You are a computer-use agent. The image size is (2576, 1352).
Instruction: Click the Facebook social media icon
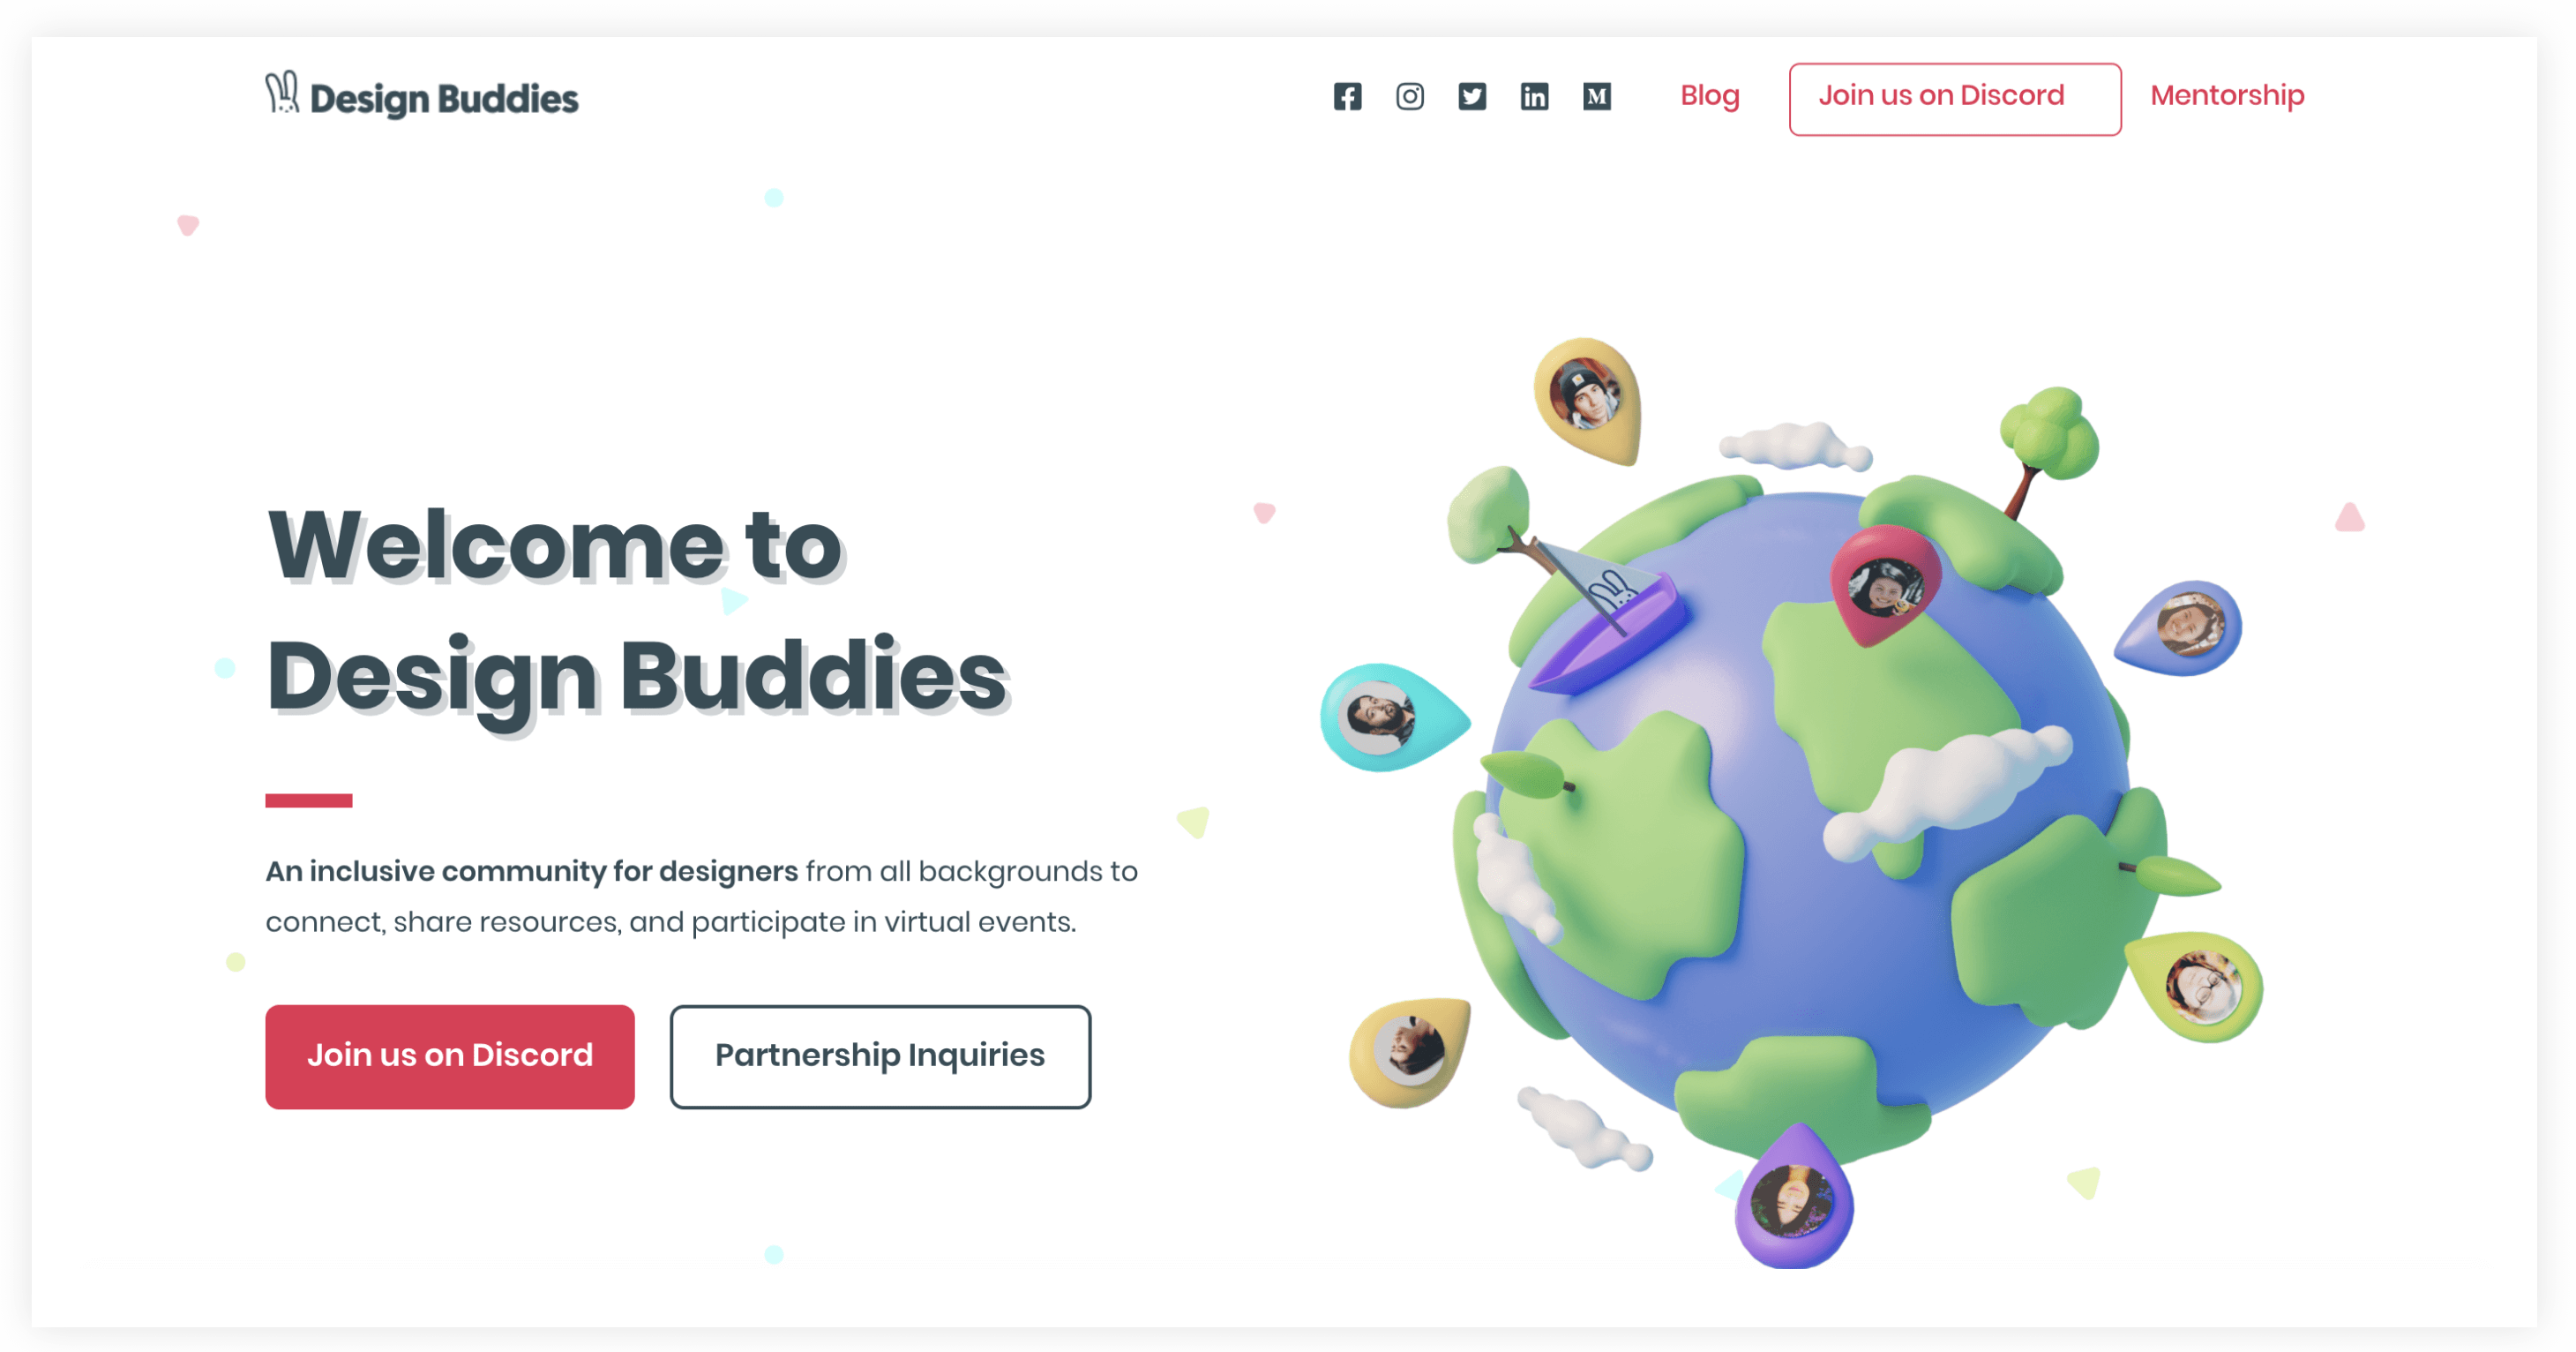pos(1350,95)
